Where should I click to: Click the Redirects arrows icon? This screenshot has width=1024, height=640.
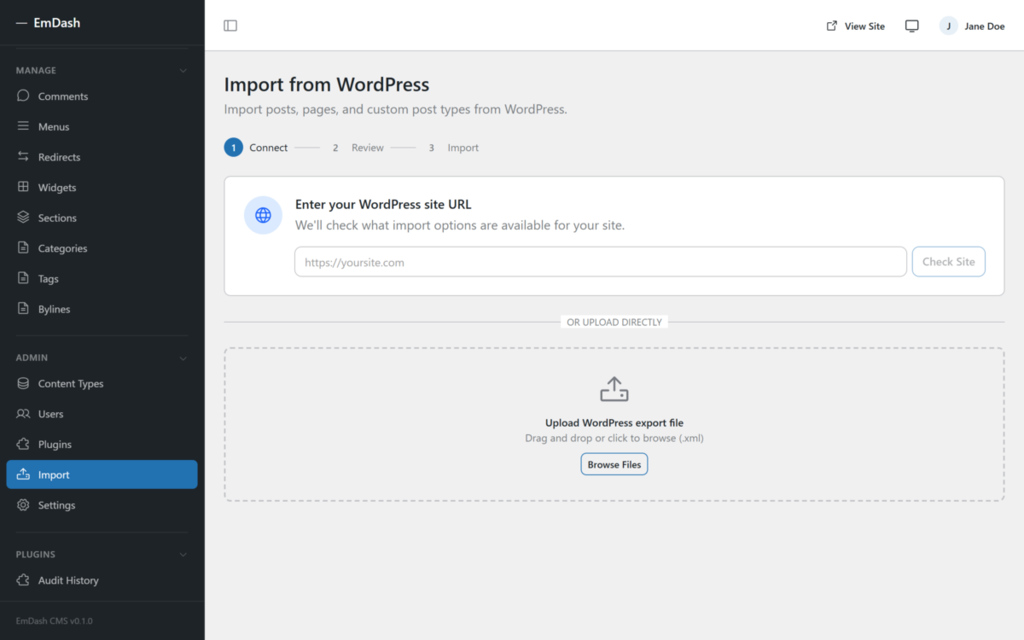(23, 156)
